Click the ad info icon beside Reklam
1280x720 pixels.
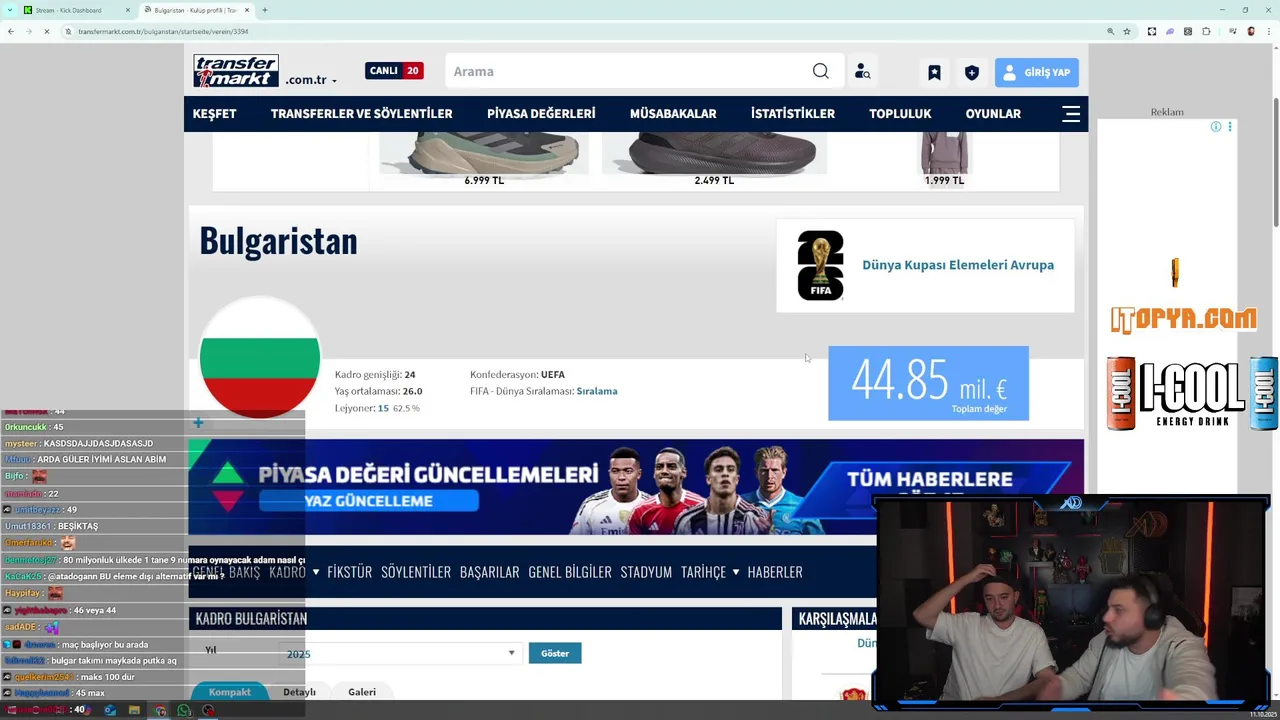tap(1216, 127)
